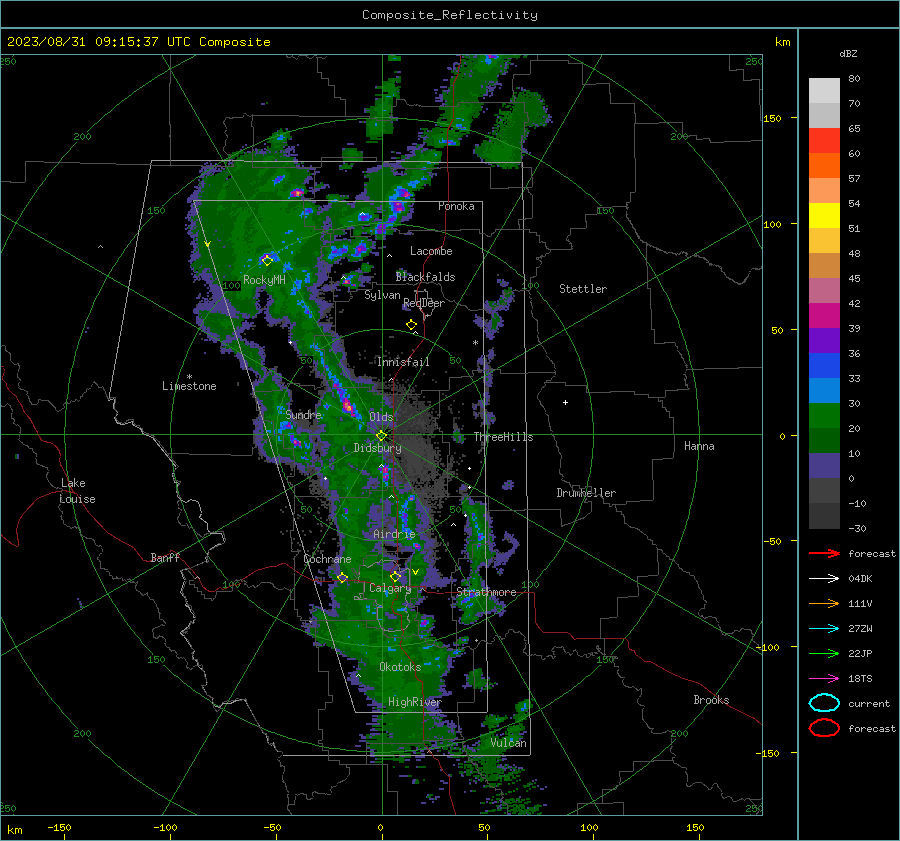Screen dimensions: 900x841
Task: Click the Brooks city label
Action: [x=711, y=700]
